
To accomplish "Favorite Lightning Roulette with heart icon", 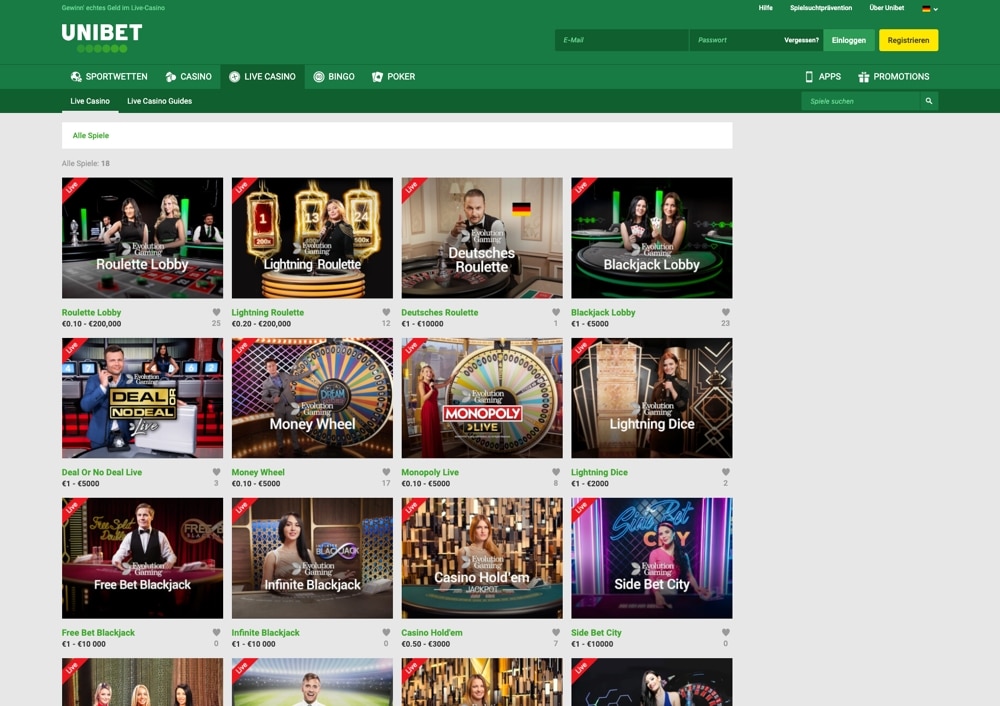I will [386, 312].
